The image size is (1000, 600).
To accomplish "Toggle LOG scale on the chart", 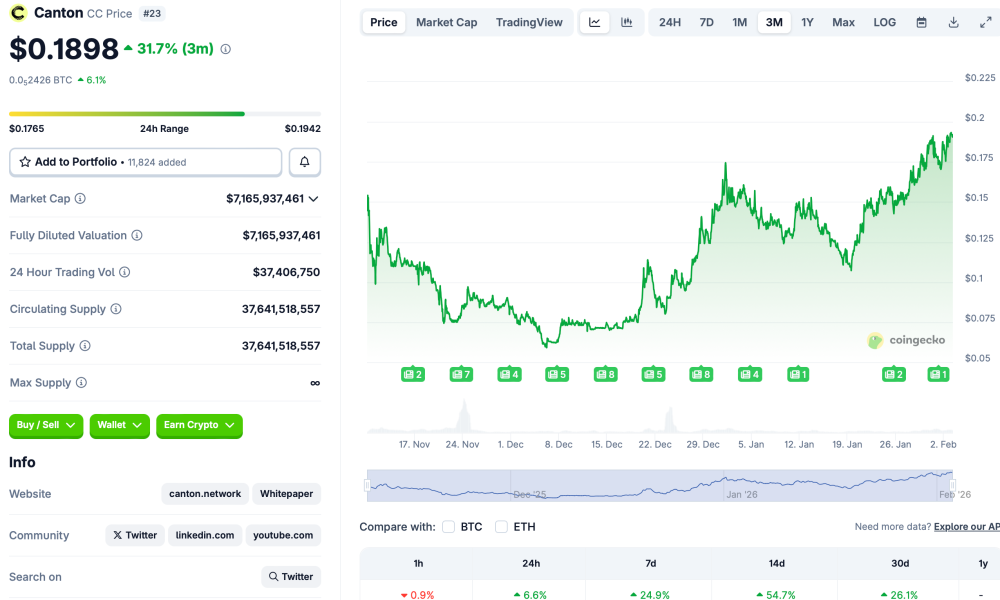I will tap(884, 22).
